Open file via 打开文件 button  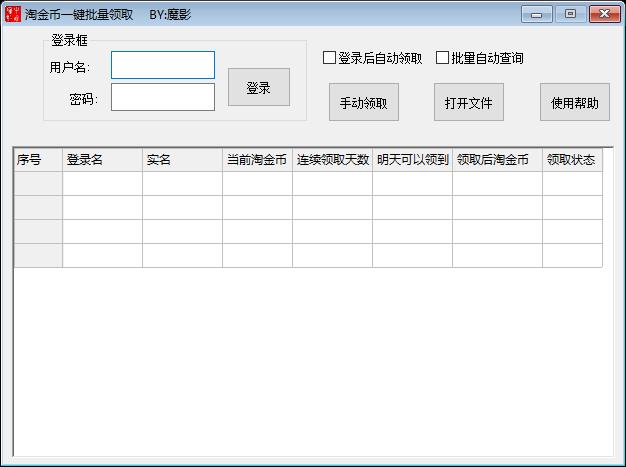click(x=469, y=102)
